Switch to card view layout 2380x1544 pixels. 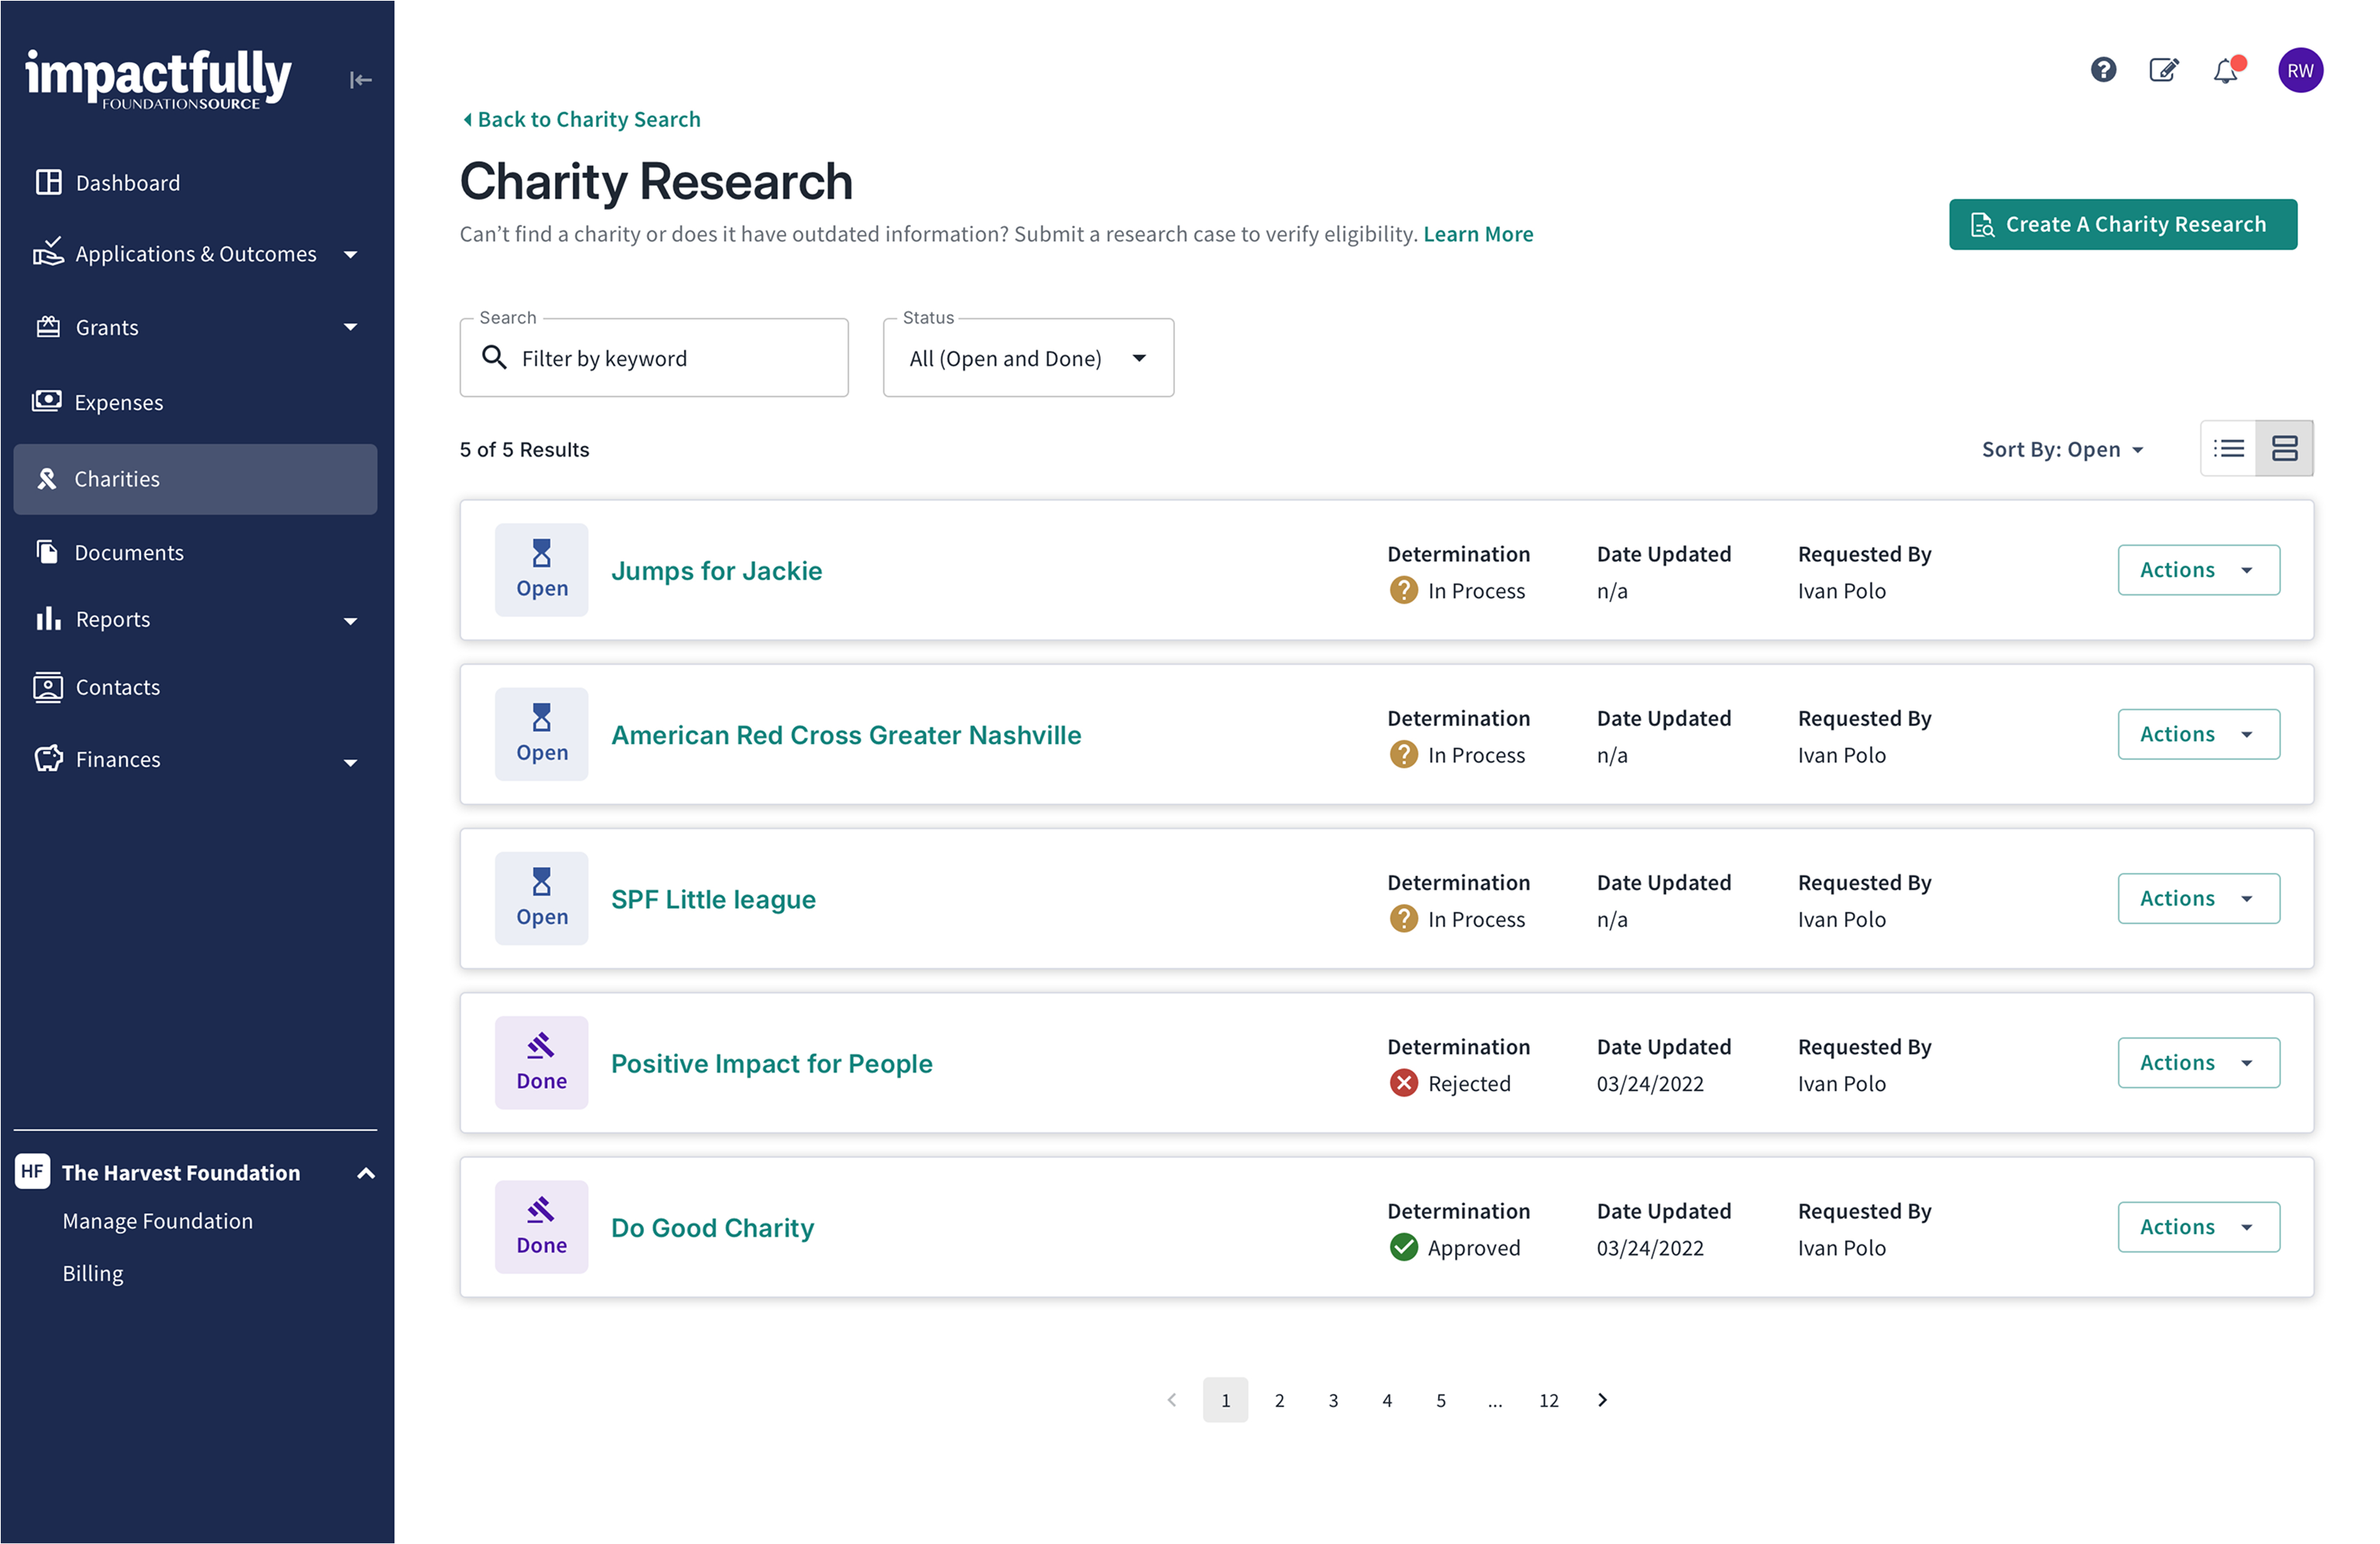point(2284,449)
